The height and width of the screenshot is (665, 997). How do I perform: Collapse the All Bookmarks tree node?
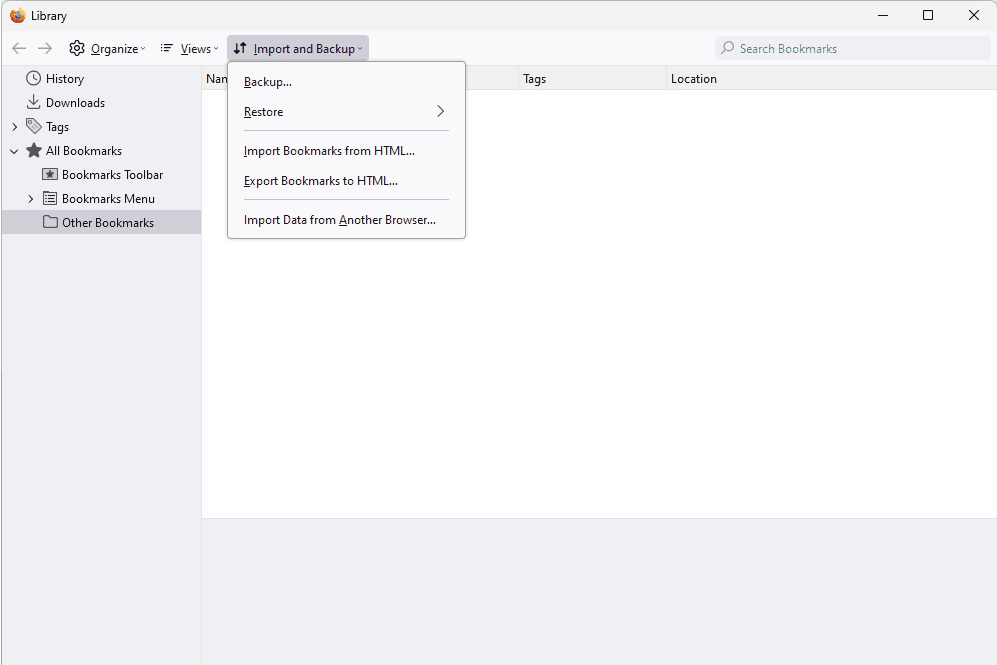tap(14, 151)
